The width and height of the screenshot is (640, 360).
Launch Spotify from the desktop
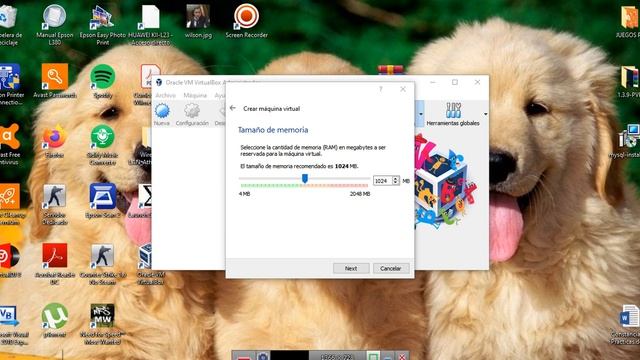point(102,81)
